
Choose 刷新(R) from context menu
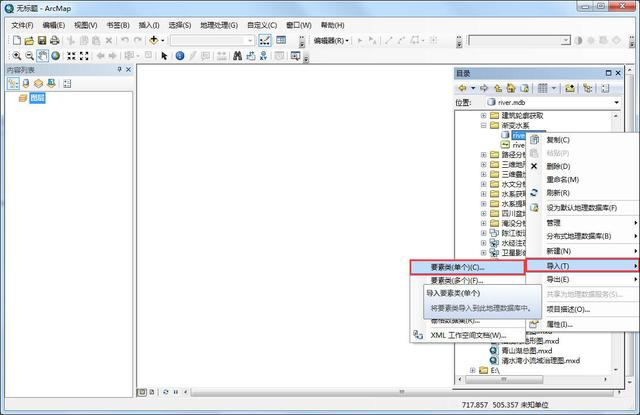coord(582,193)
